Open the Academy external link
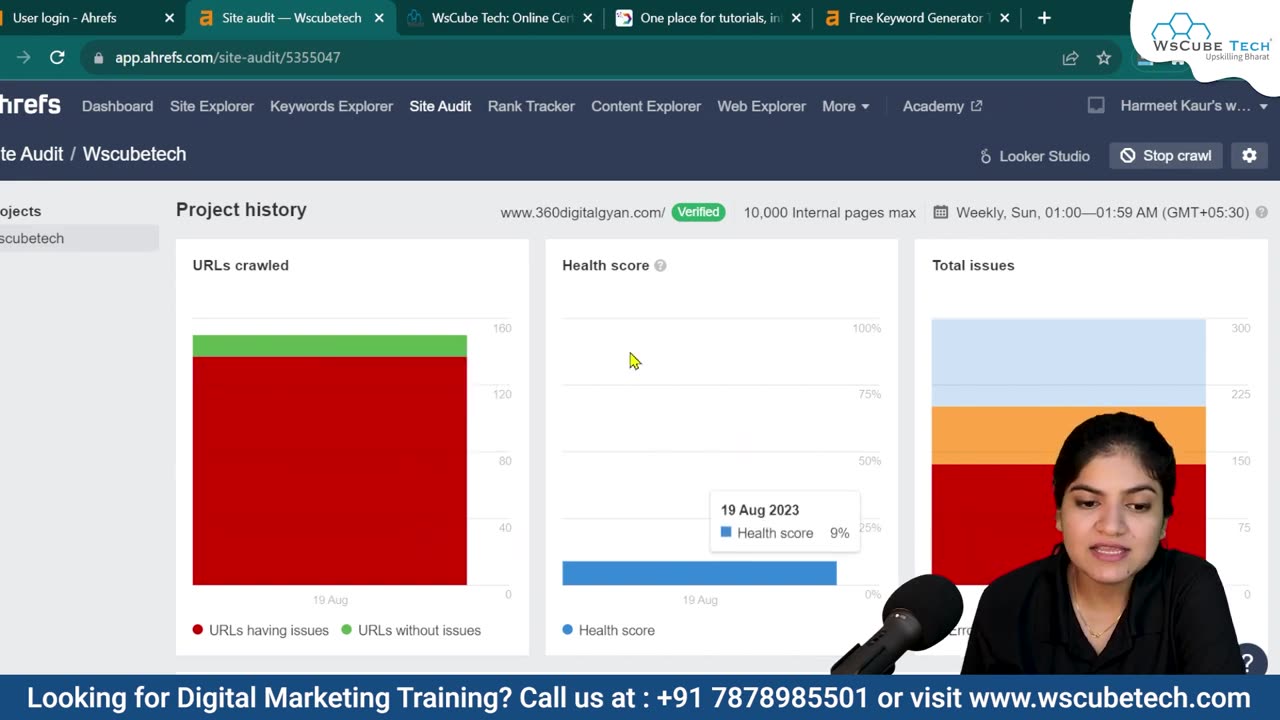 [x=942, y=106]
